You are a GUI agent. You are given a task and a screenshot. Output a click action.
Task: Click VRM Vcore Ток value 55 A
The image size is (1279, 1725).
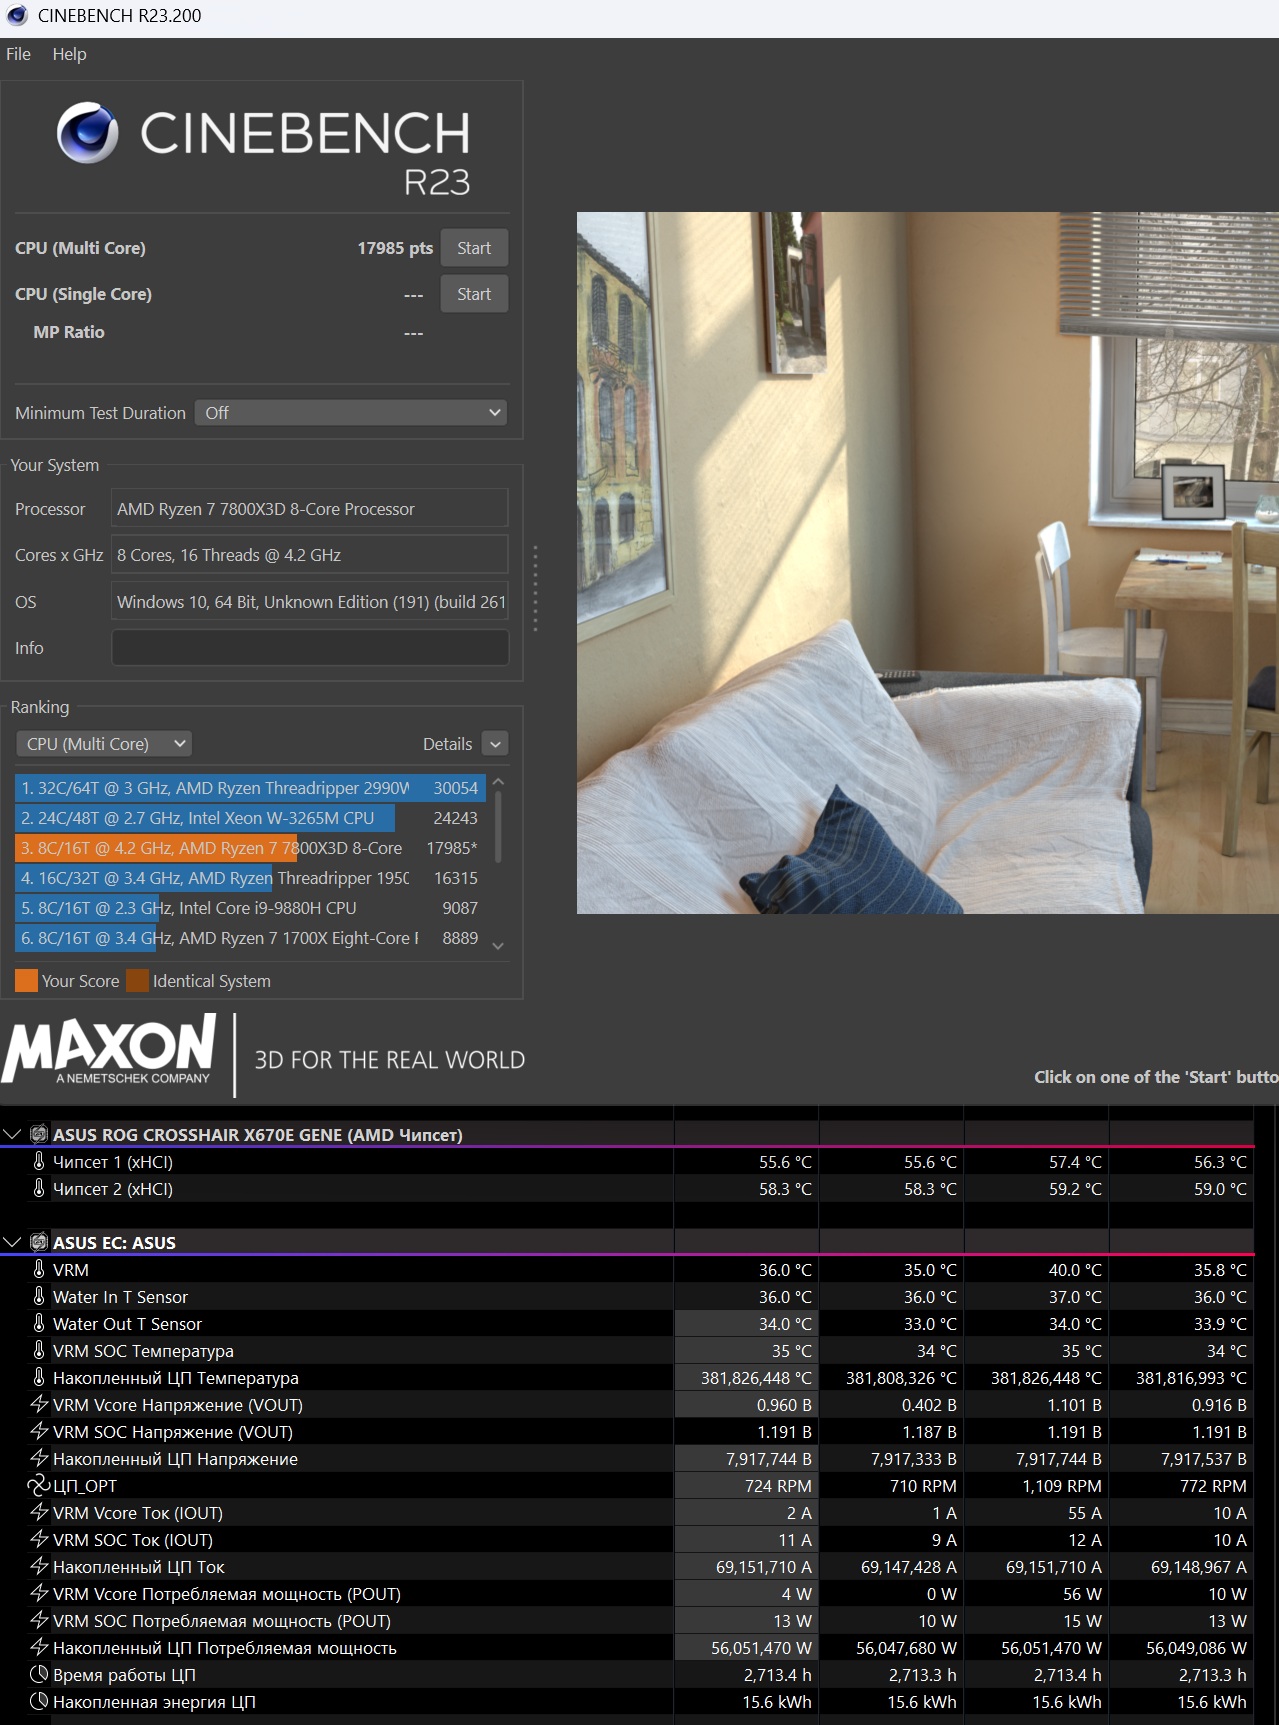(x=1084, y=1513)
